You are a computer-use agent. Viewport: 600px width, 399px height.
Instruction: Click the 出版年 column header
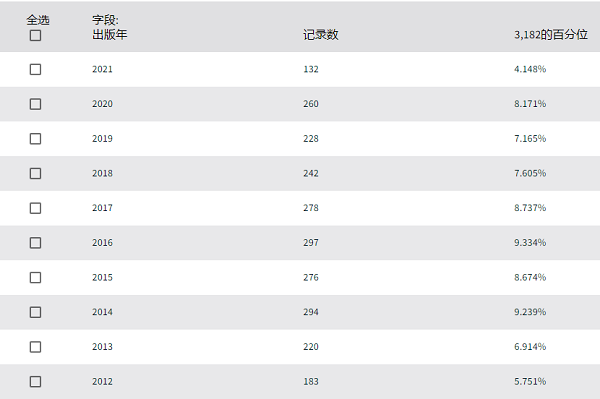[109, 35]
